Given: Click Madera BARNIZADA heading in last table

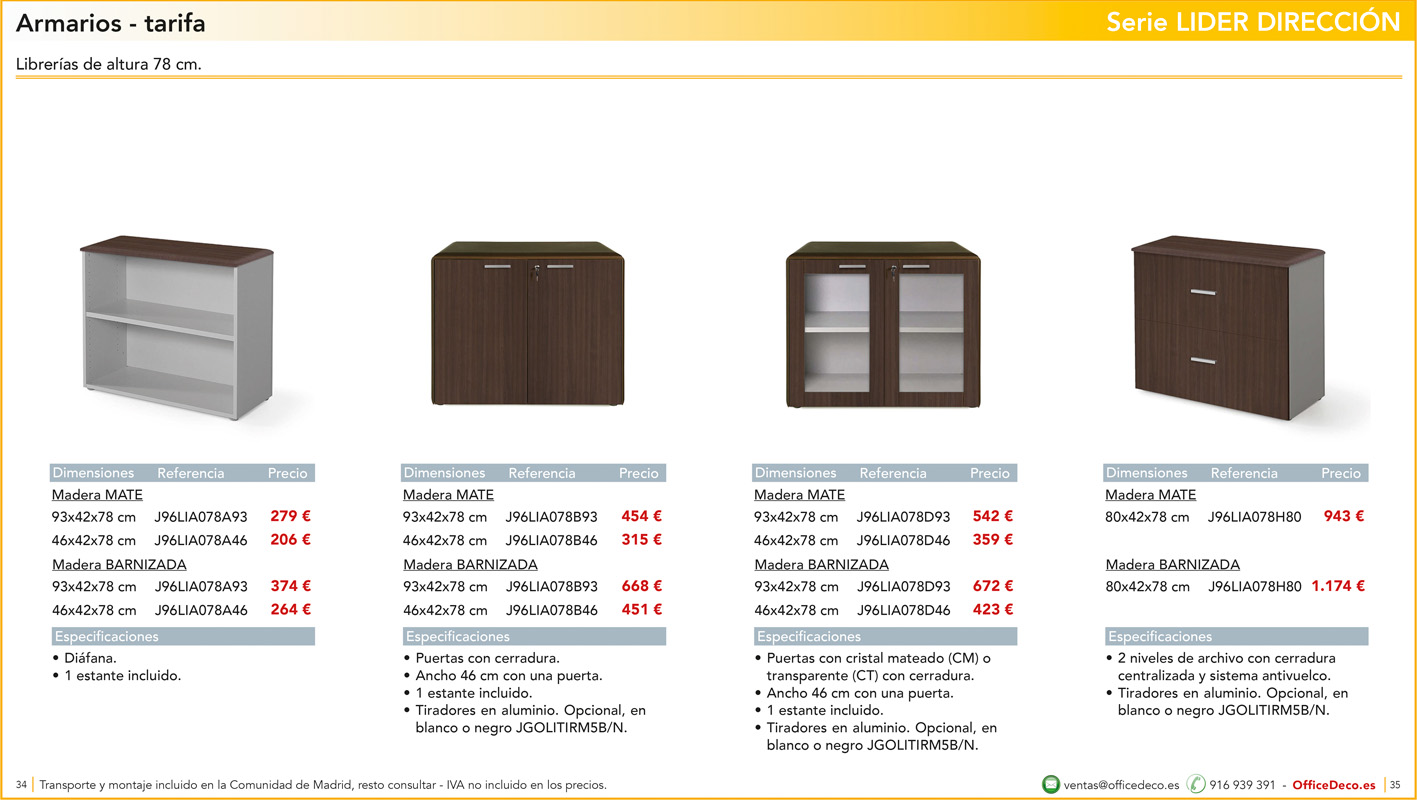Looking at the screenshot, I should (x=1172, y=564).
